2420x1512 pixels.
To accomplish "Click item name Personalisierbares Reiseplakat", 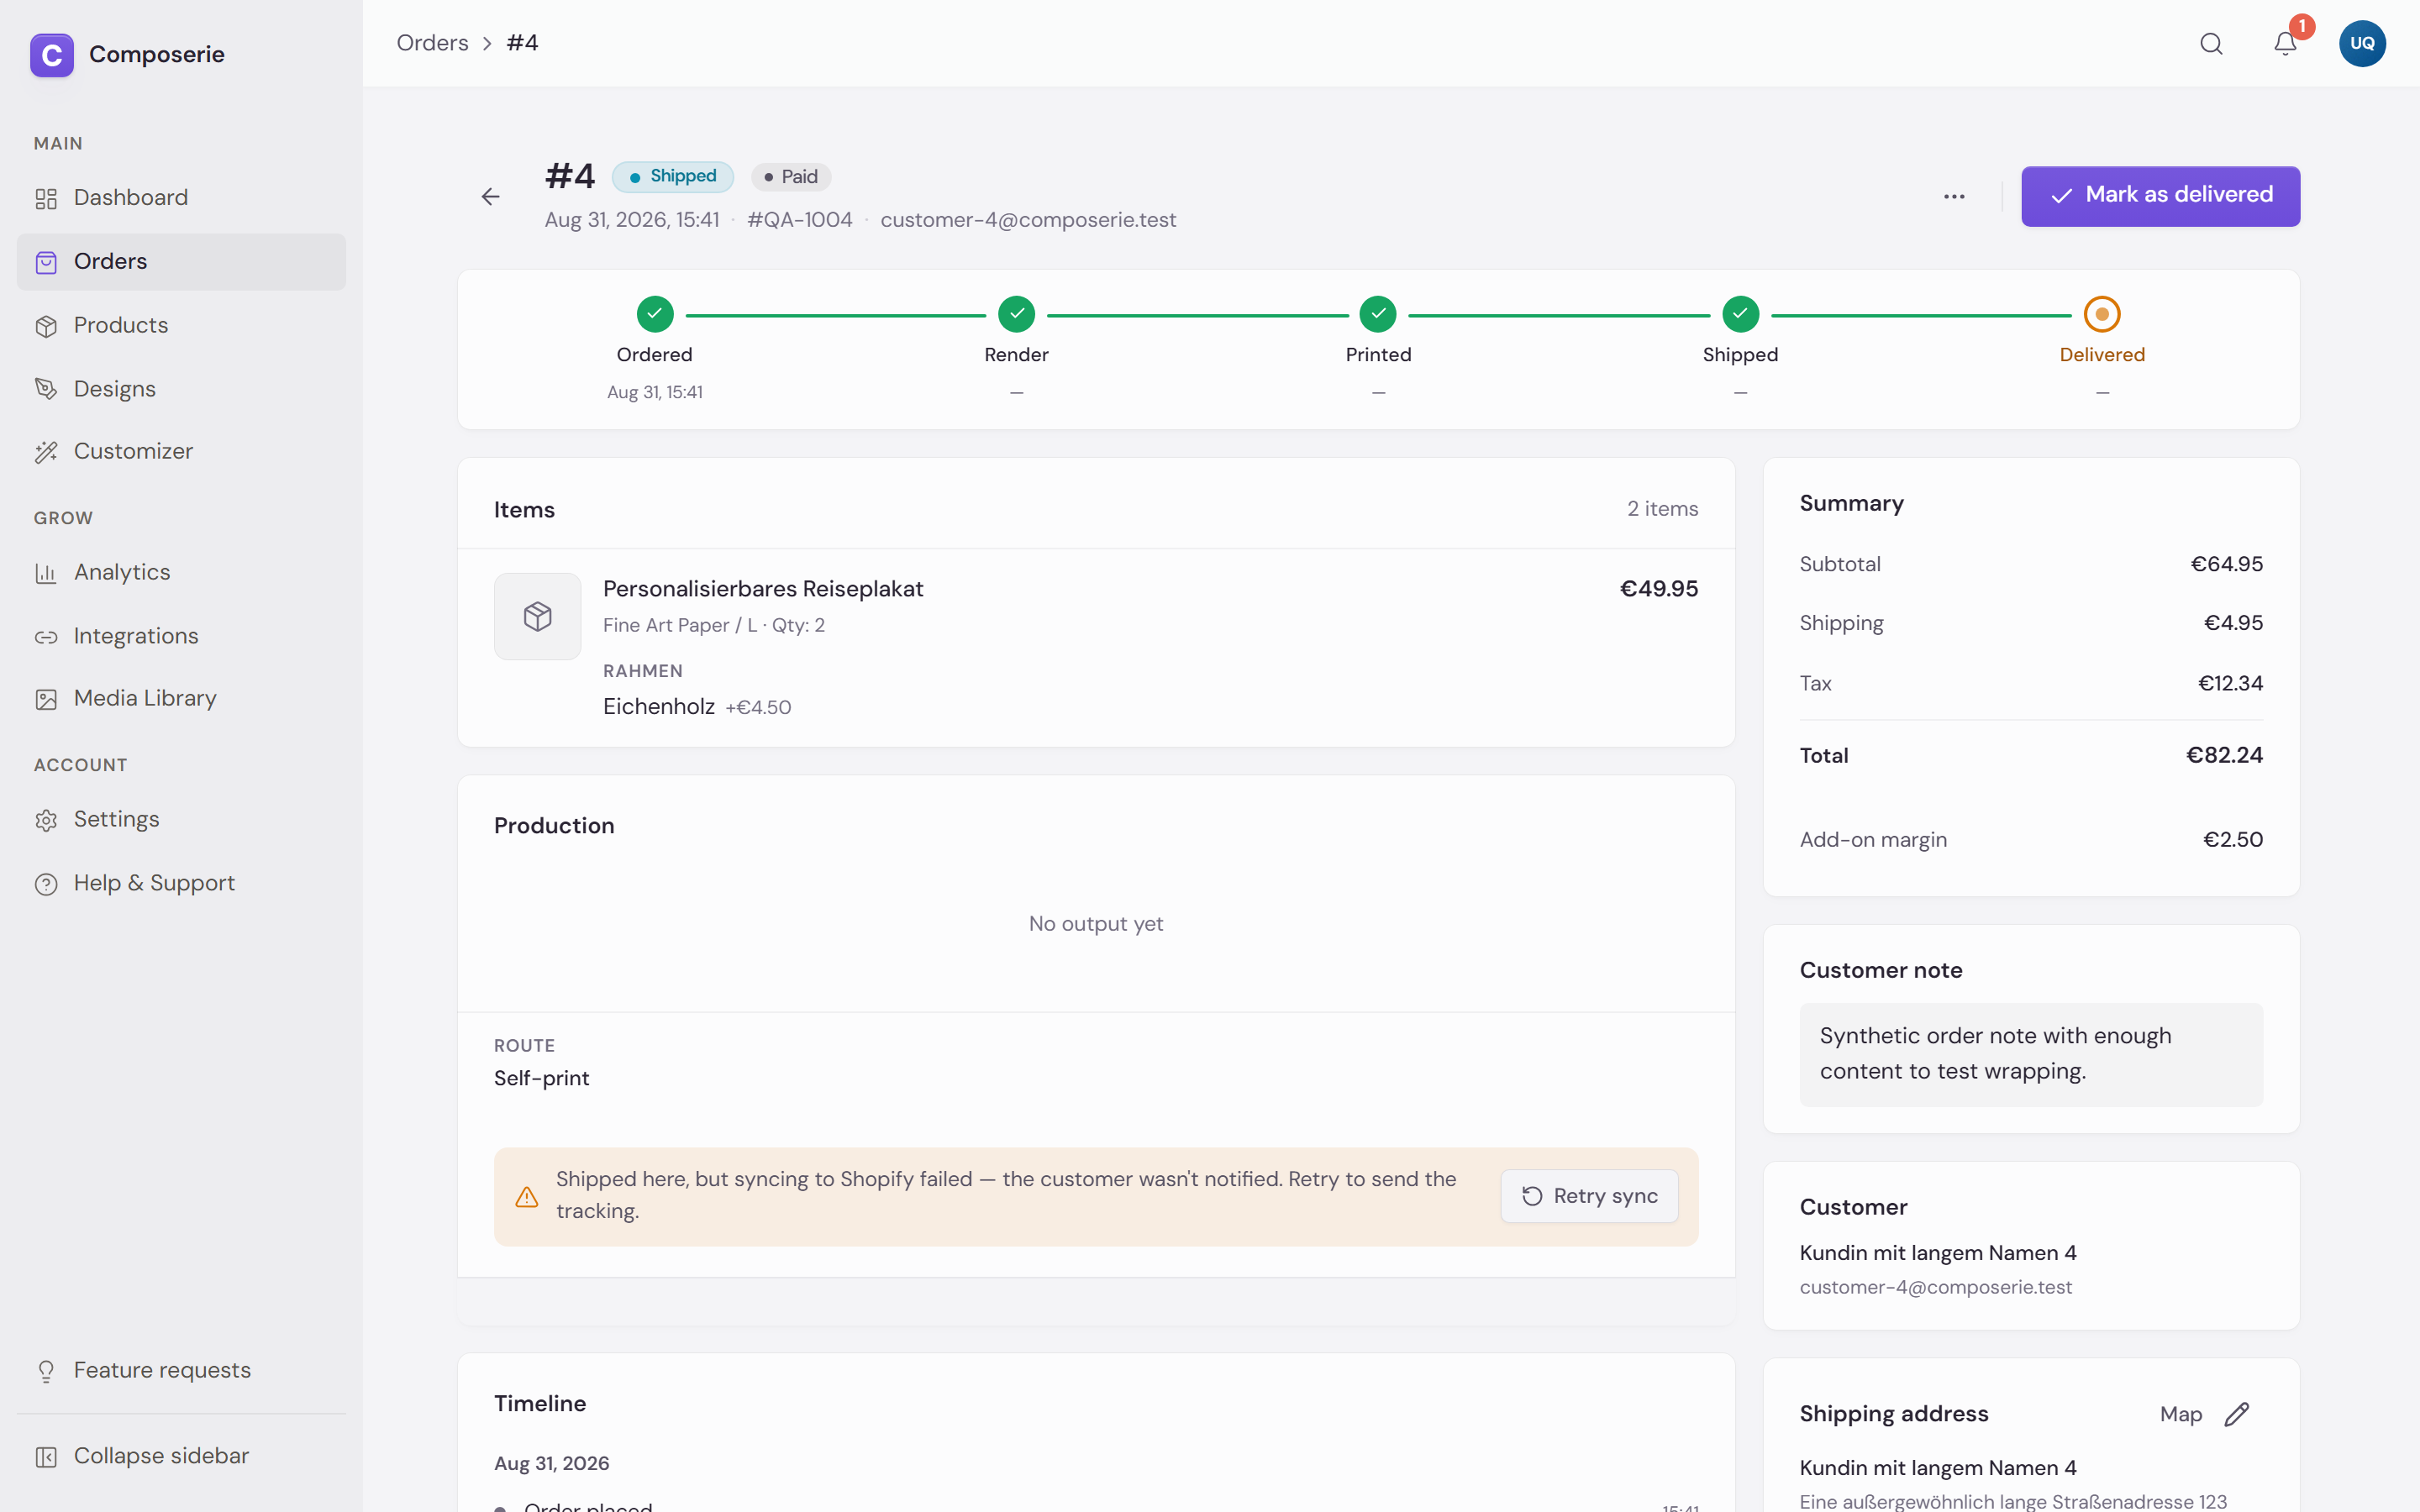I will pos(763,589).
